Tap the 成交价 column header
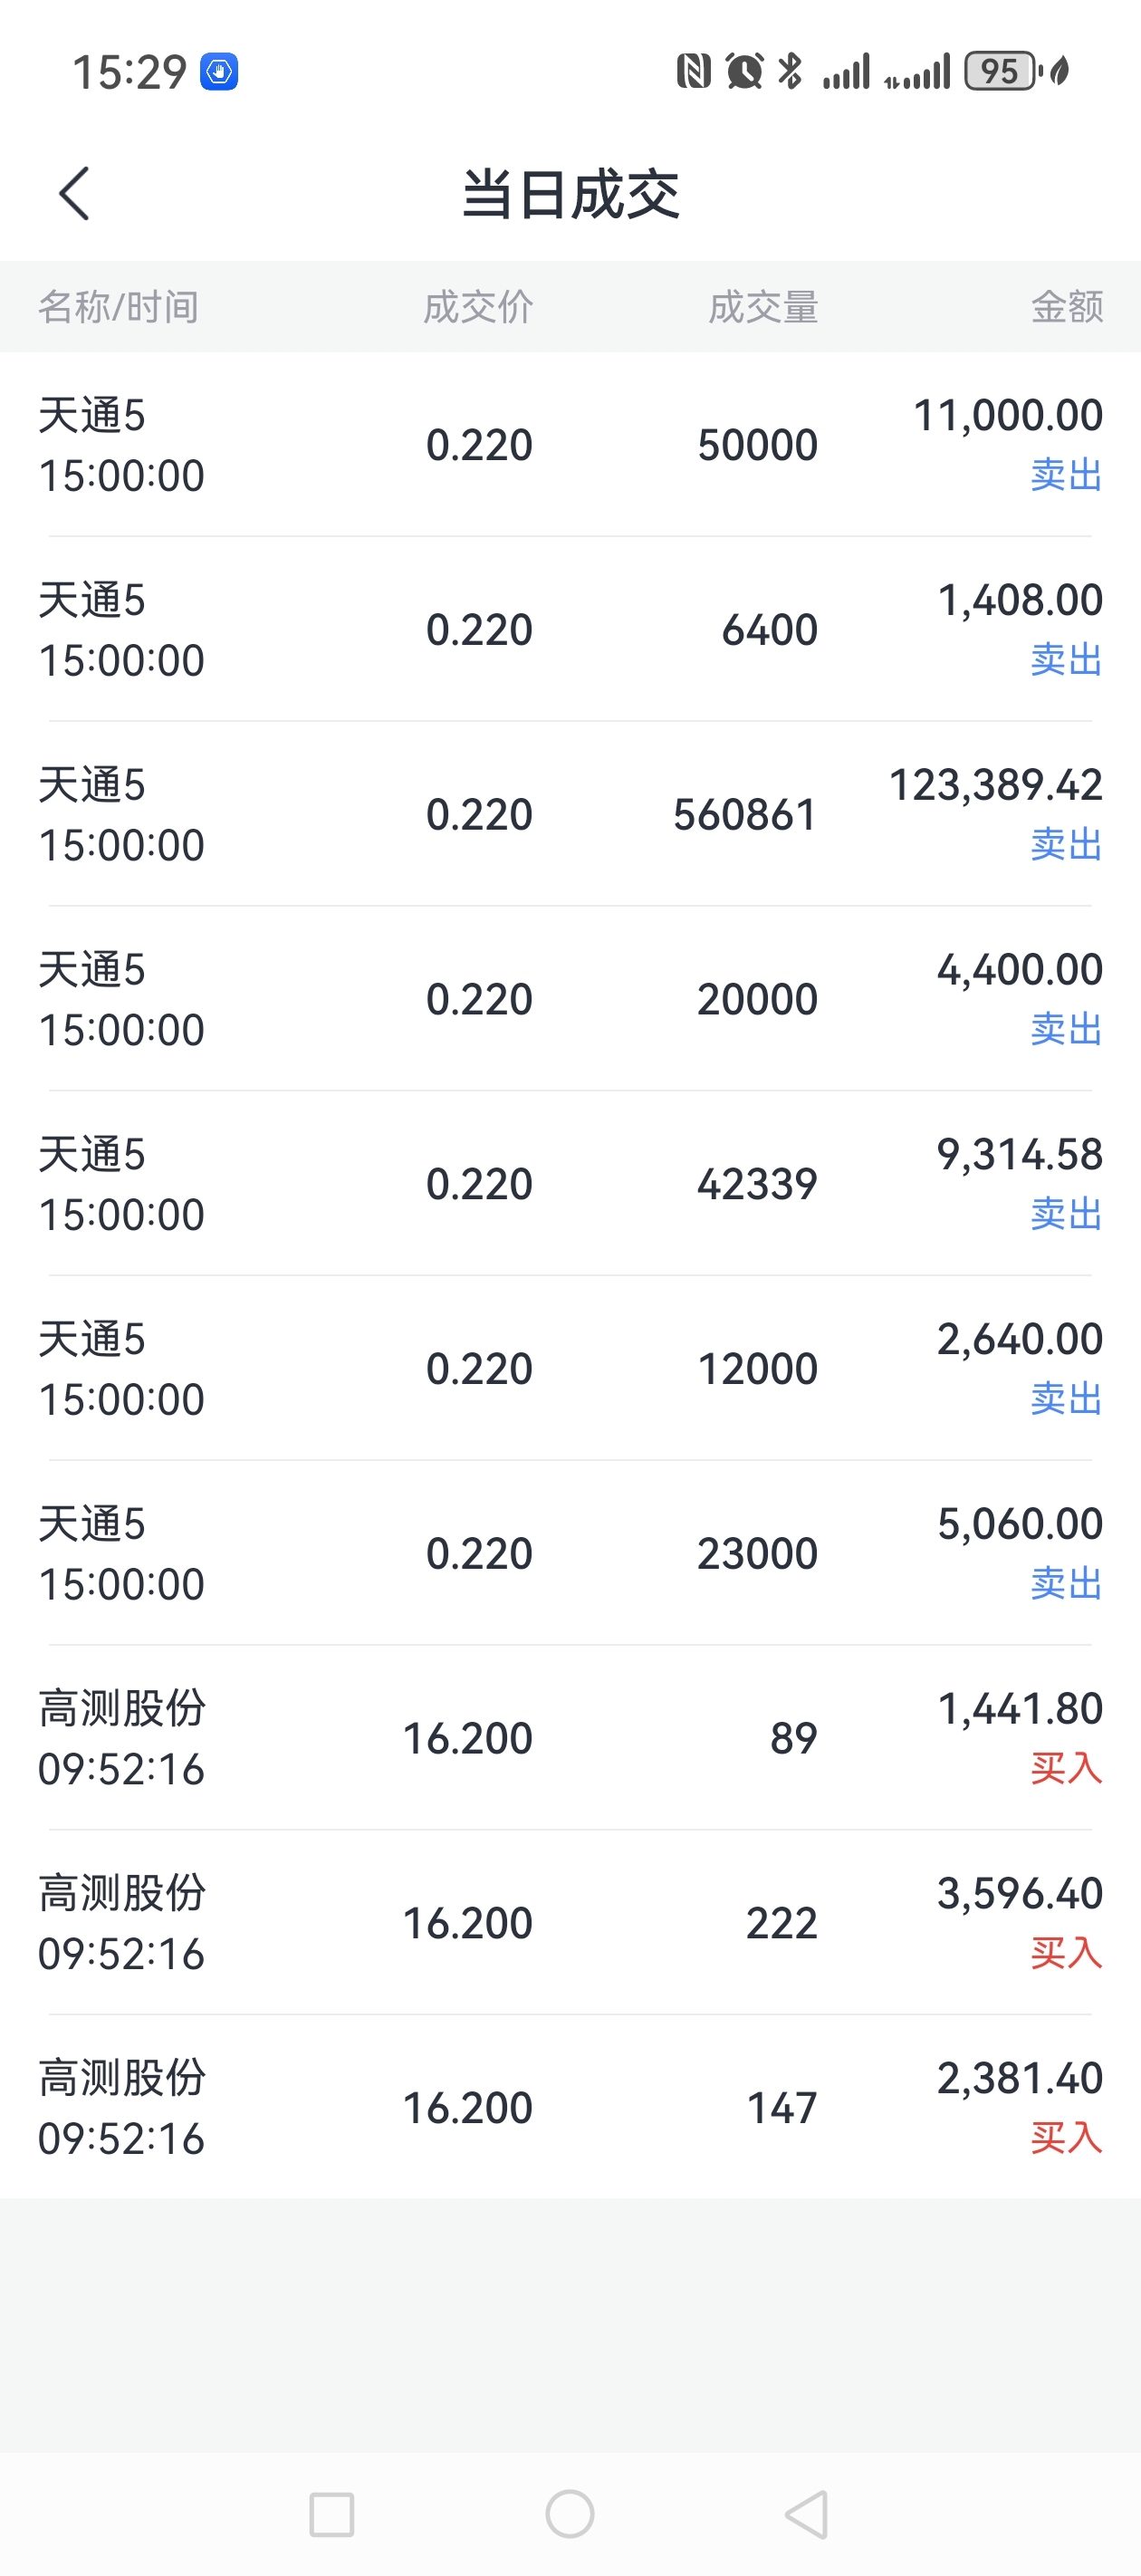Image resolution: width=1141 pixels, height=2576 pixels. tap(478, 307)
